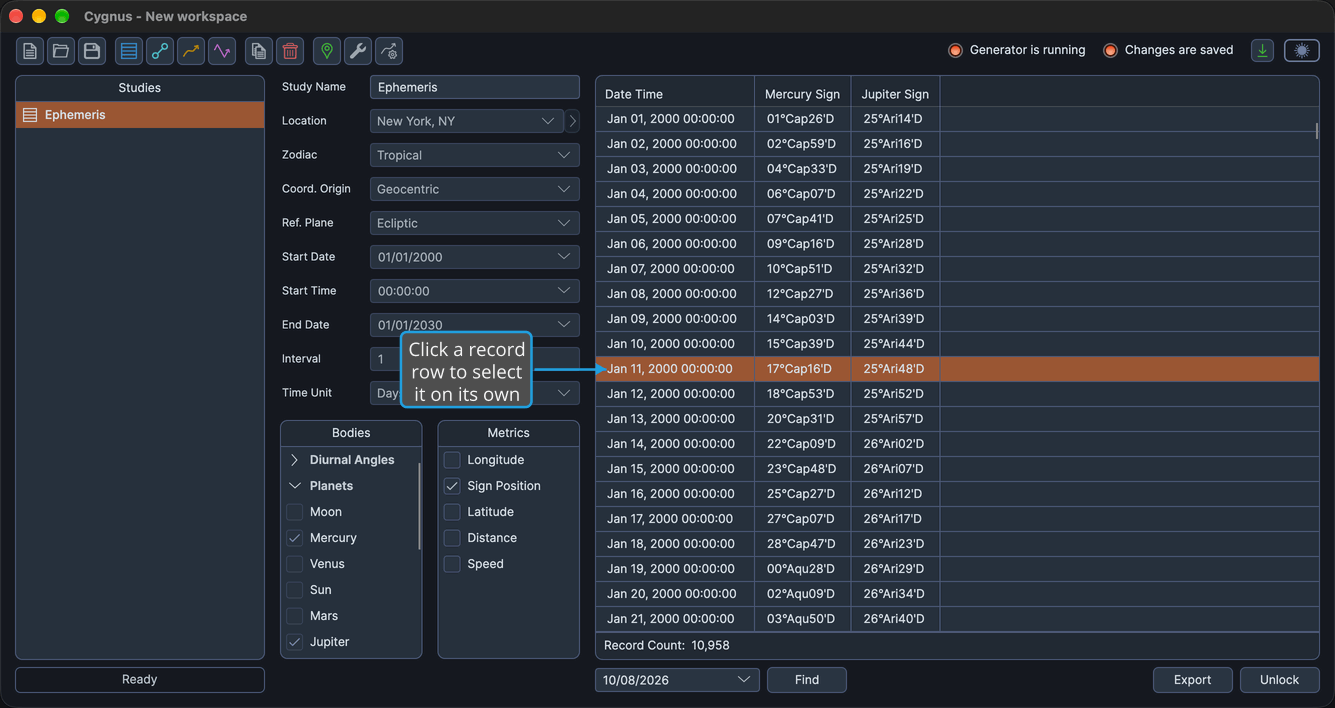
Task: Open the 10/08/2026 find-date dropdown
Action: pyautogui.click(x=677, y=680)
